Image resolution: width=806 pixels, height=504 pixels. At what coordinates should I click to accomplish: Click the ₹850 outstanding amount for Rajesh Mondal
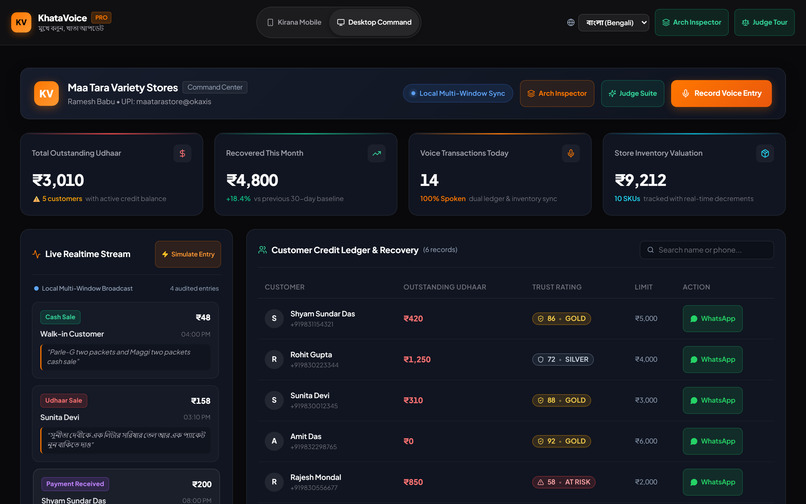tap(413, 482)
